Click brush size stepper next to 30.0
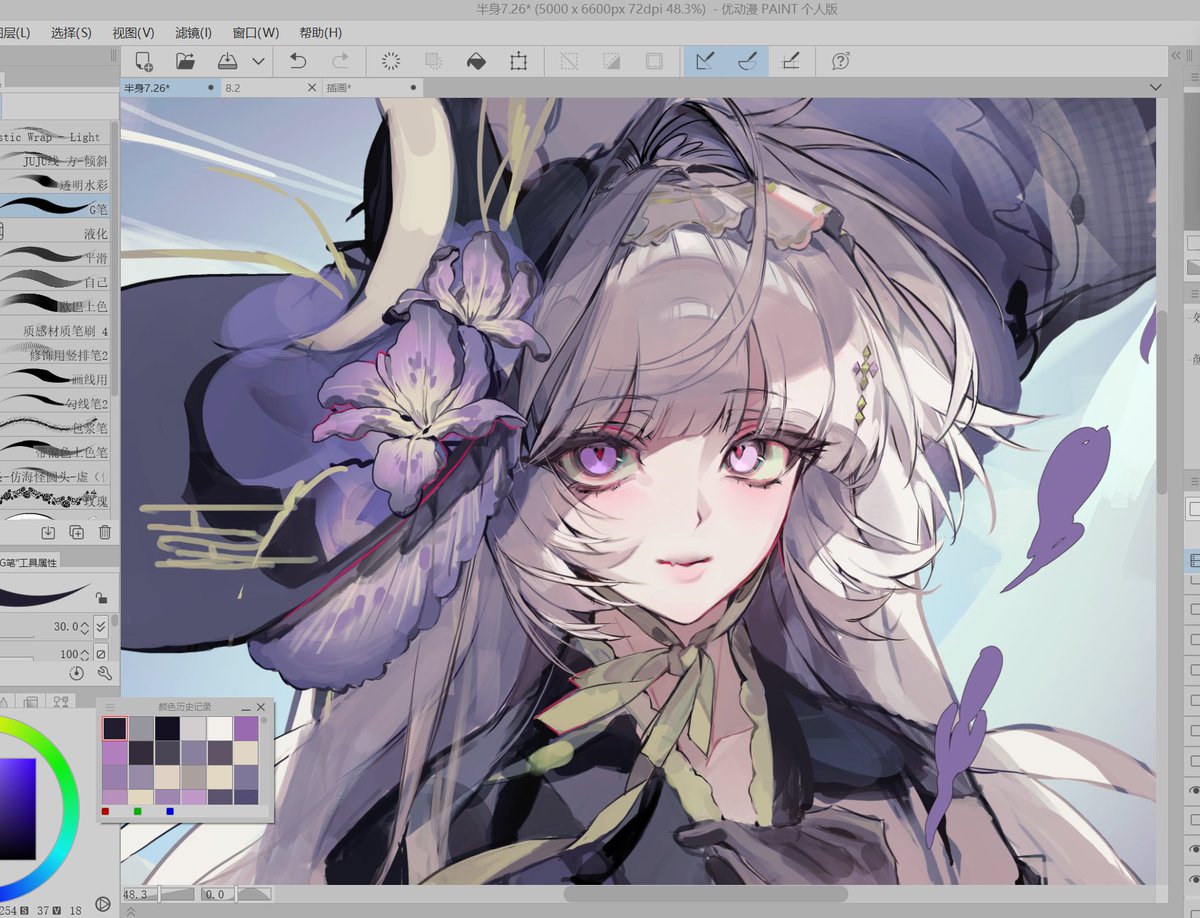The height and width of the screenshot is (918, 1200). (x=86, y=627)
